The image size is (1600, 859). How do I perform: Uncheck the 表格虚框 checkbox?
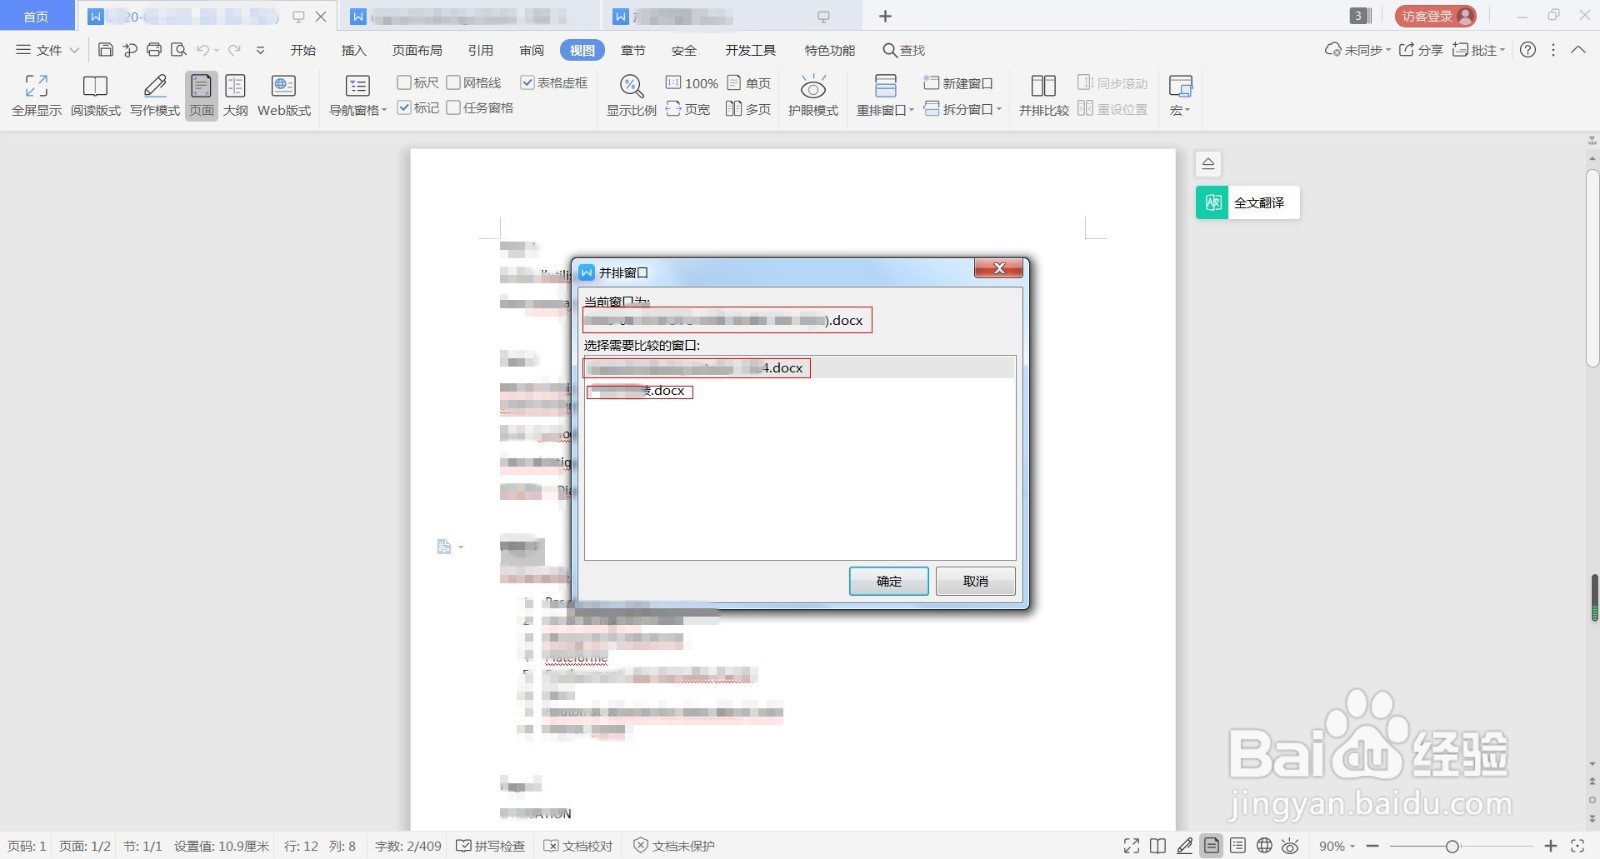pyautogui.click(x=527, y=83)
